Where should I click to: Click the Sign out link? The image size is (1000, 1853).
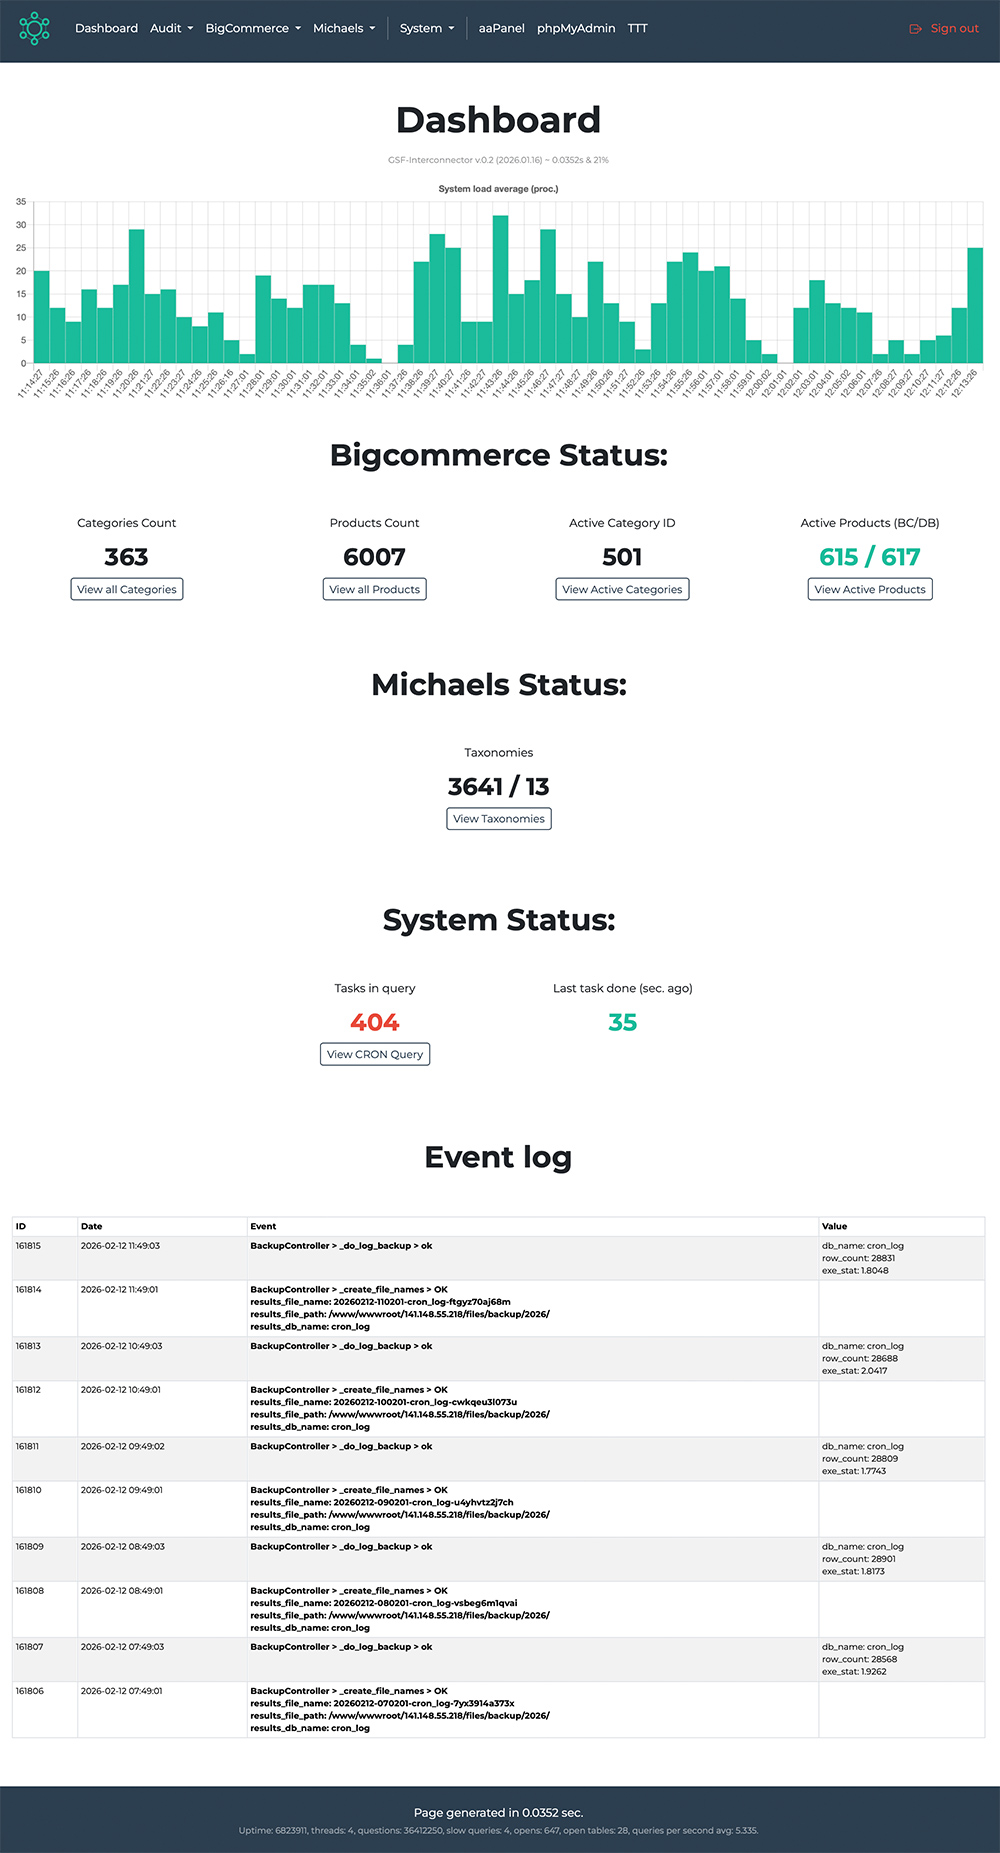click(954, 29)
